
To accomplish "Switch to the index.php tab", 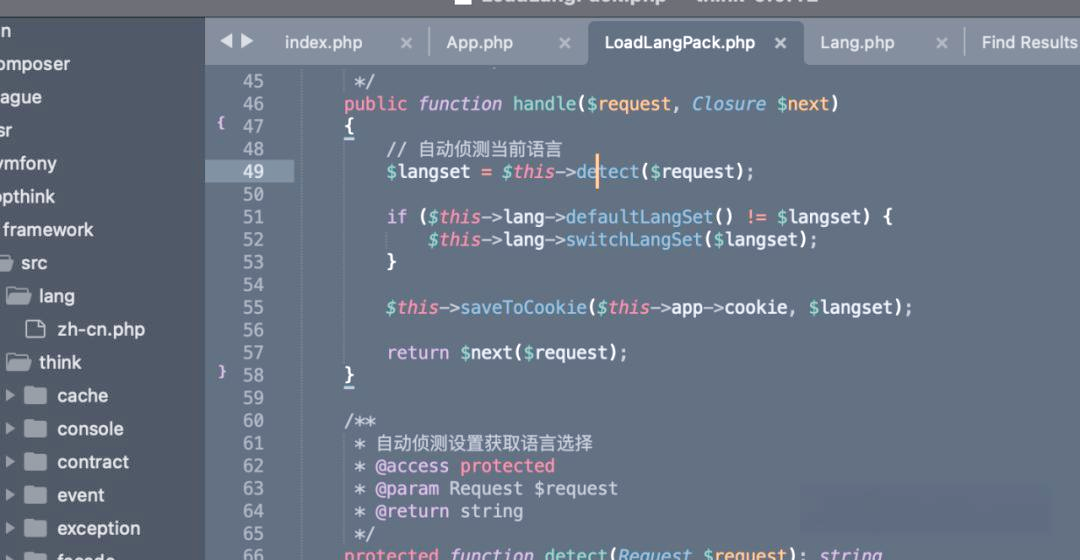I will pyautogui.click(x=323, y=43).
